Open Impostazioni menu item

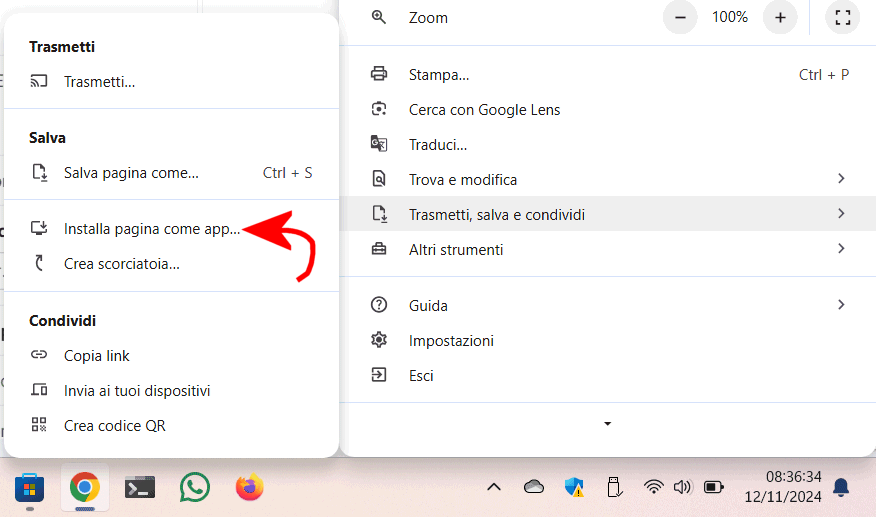point(608,340)
